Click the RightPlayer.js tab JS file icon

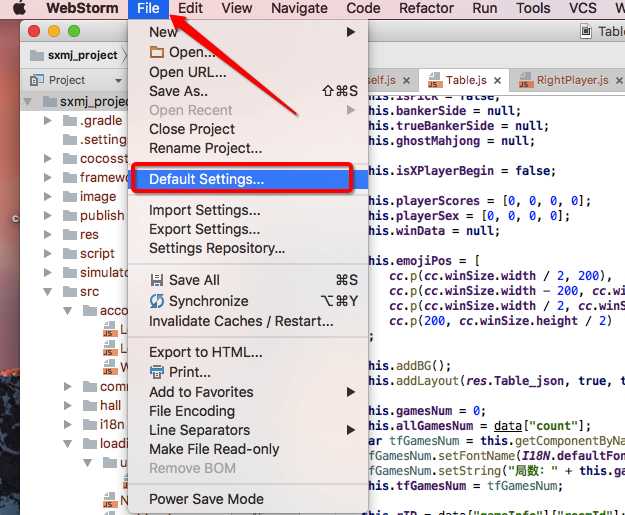click(x=525, y=80)
